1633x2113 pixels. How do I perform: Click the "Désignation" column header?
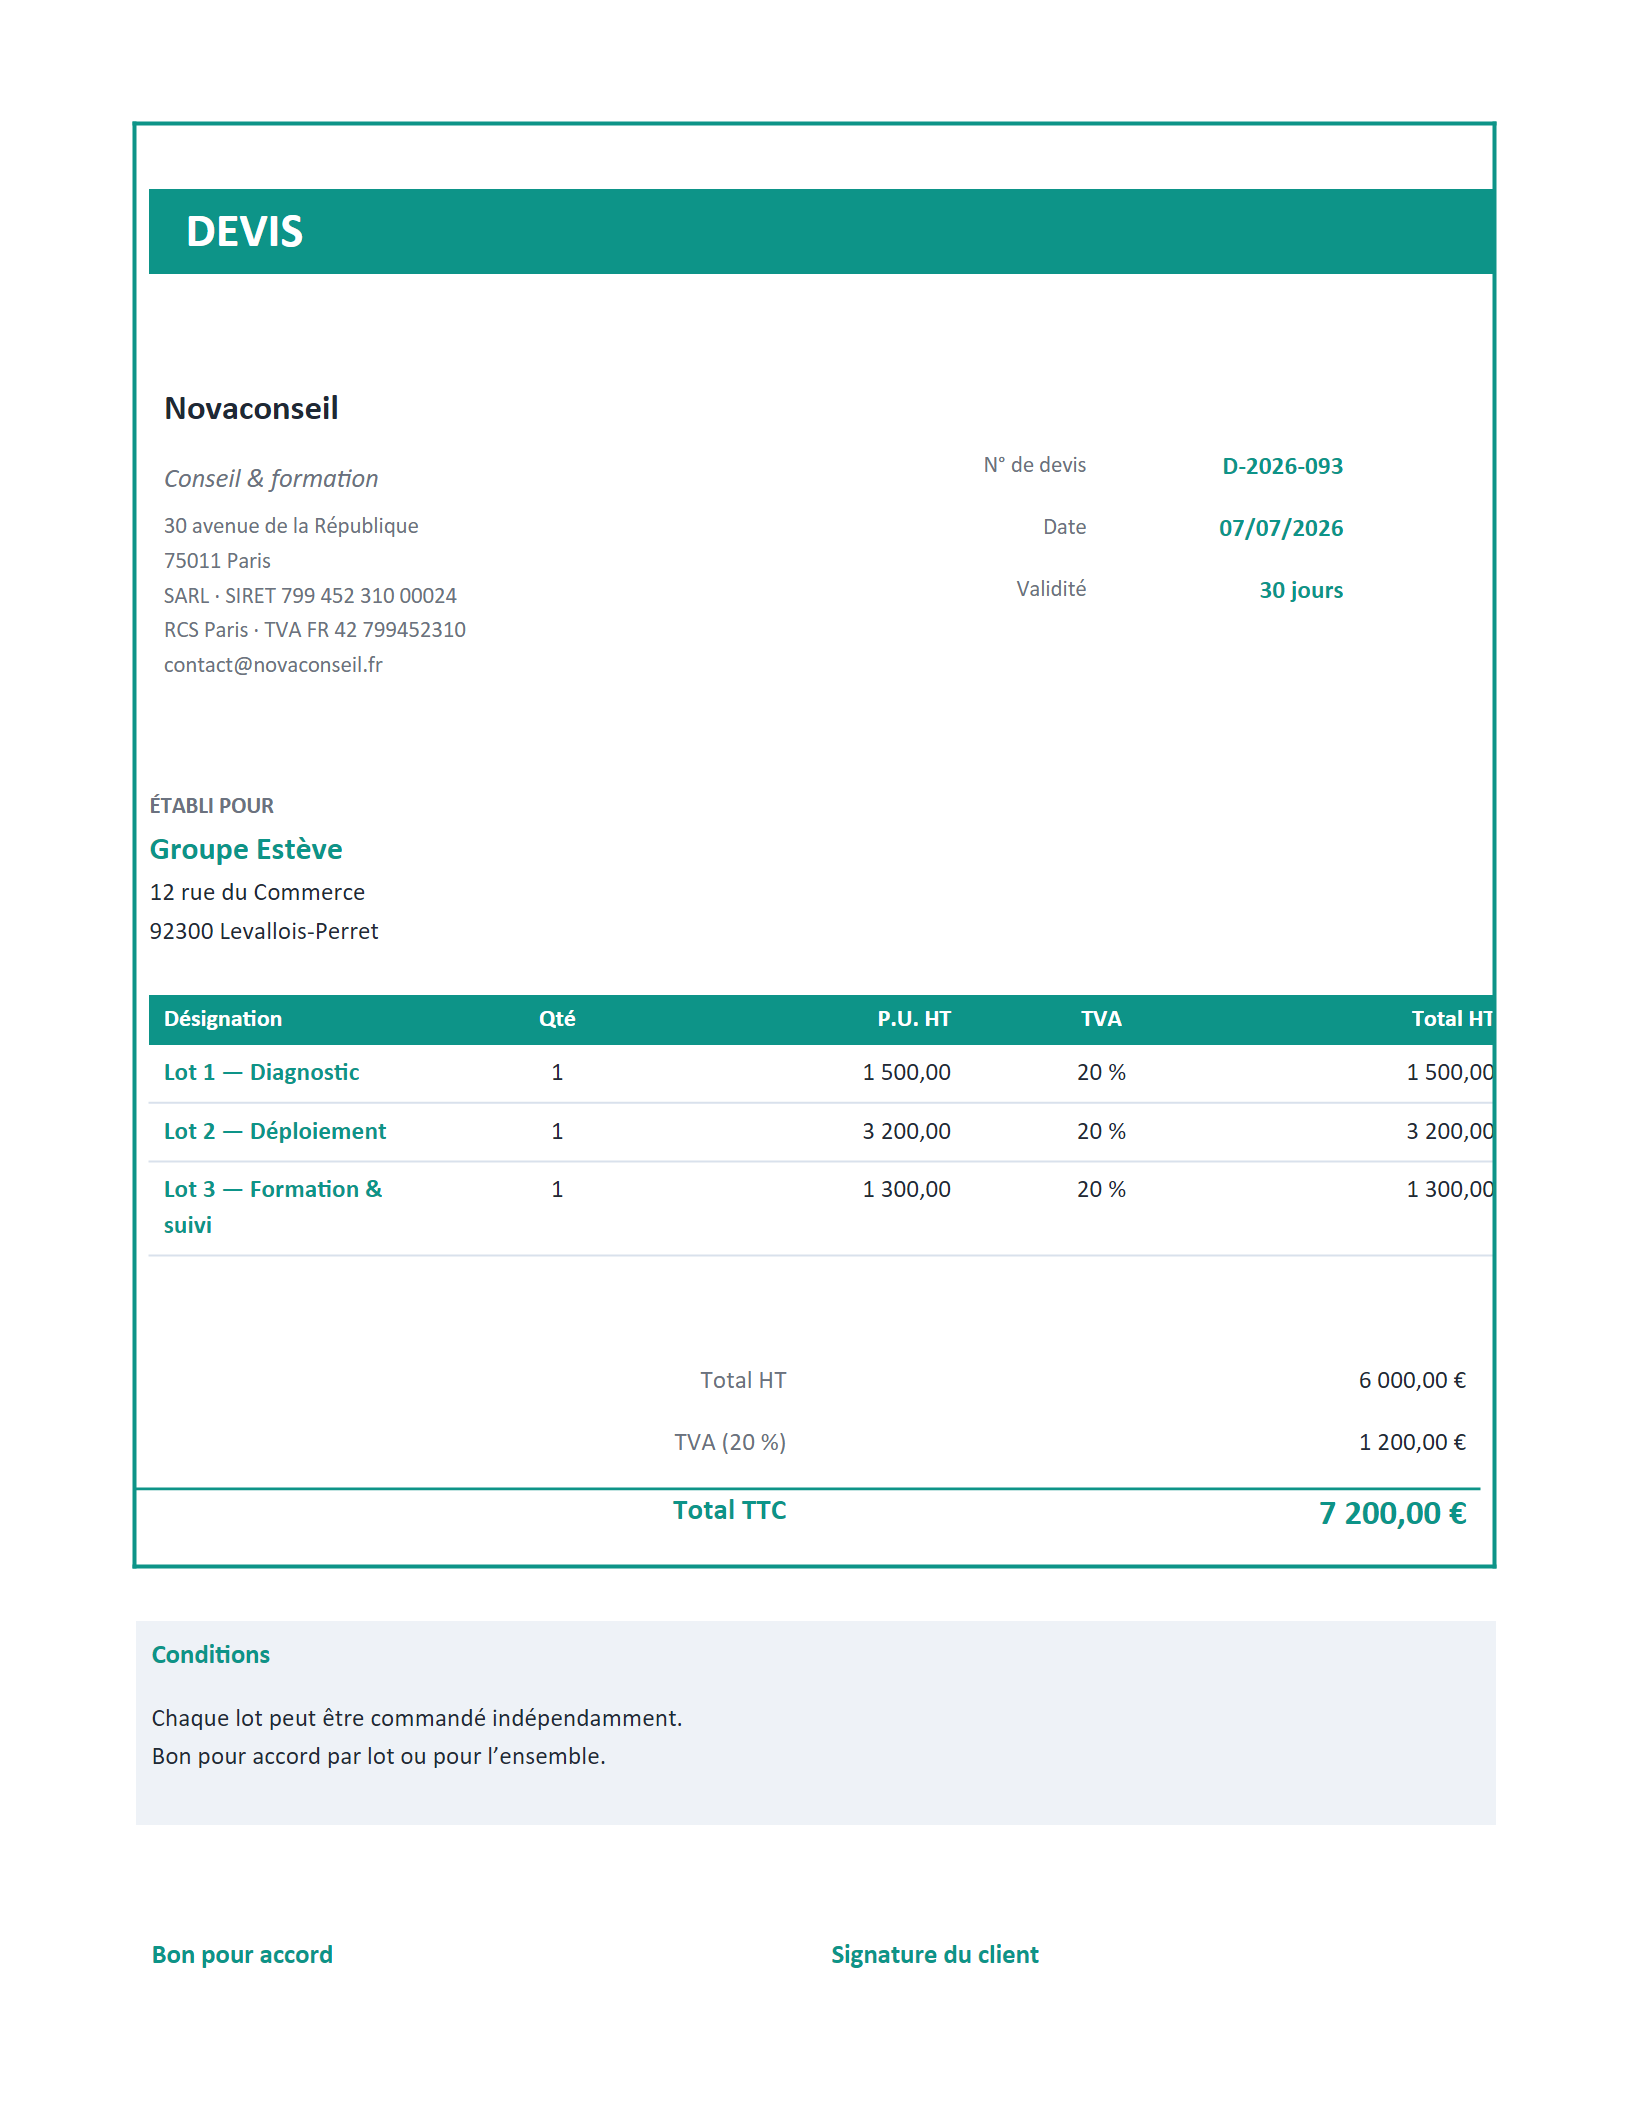tap(223, 1019)
